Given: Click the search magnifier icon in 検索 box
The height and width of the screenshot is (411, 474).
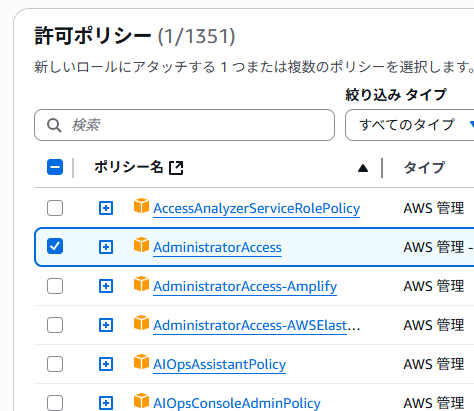Looking at the screenshot, I should [x=54, y=125].
